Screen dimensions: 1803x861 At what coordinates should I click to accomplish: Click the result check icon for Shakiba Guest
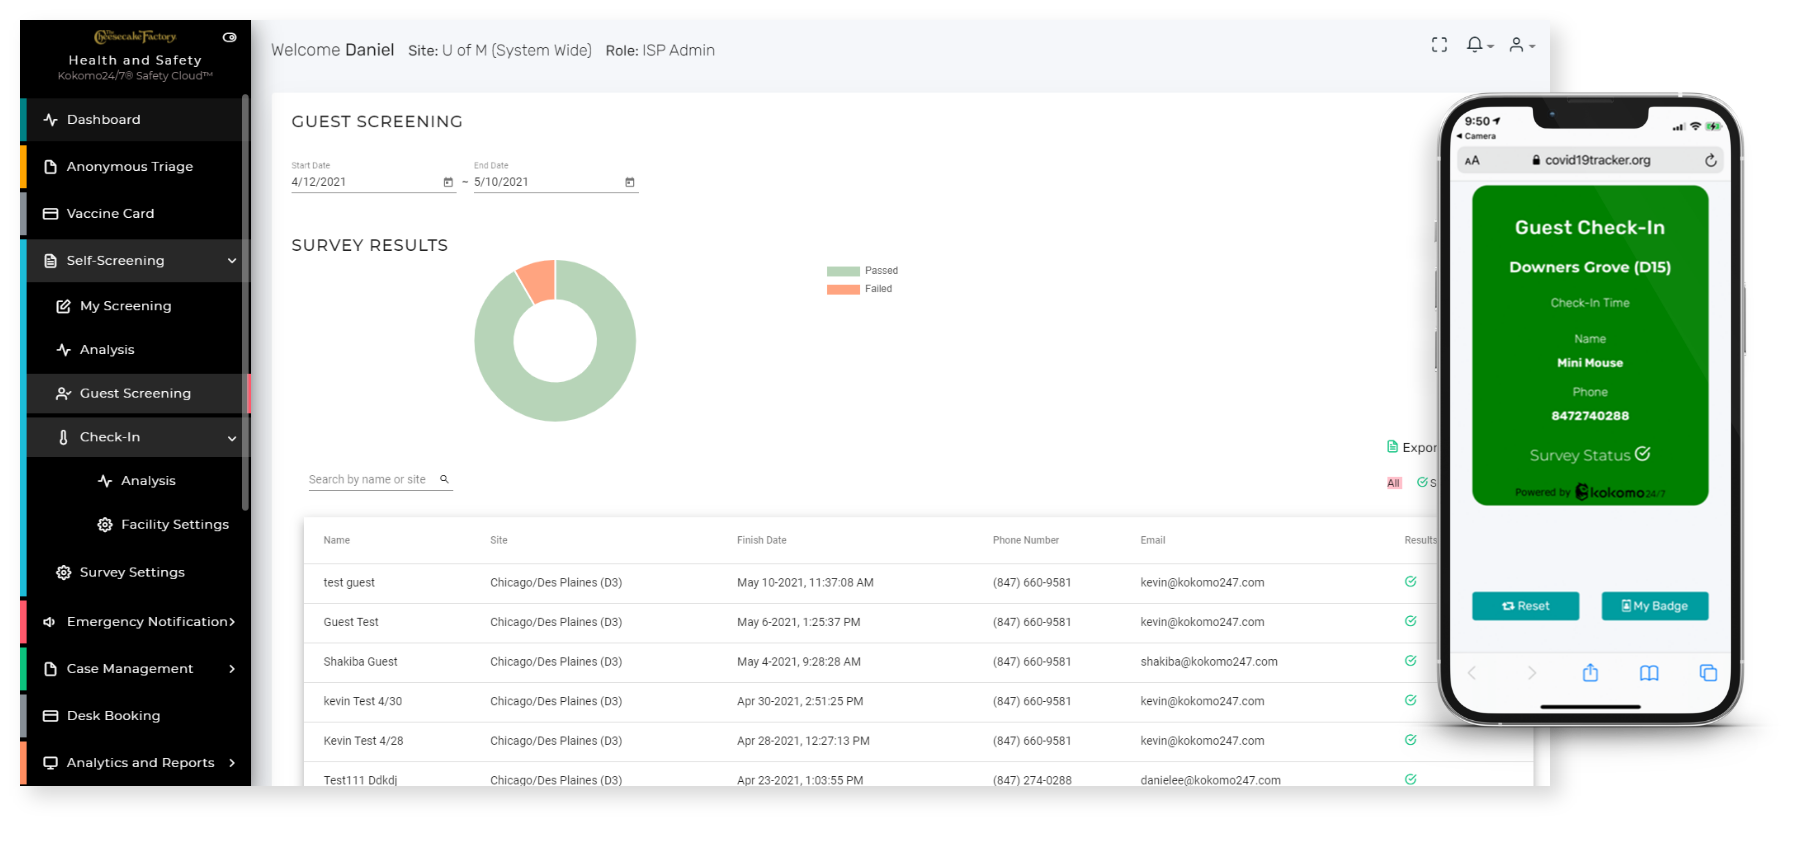click(1410, 661)
